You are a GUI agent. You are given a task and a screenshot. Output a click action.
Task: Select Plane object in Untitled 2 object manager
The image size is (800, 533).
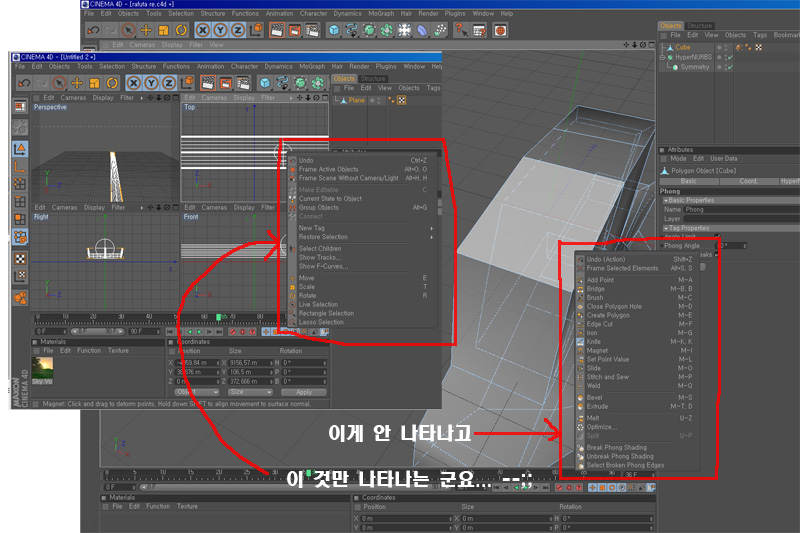(x=356, y=100)
